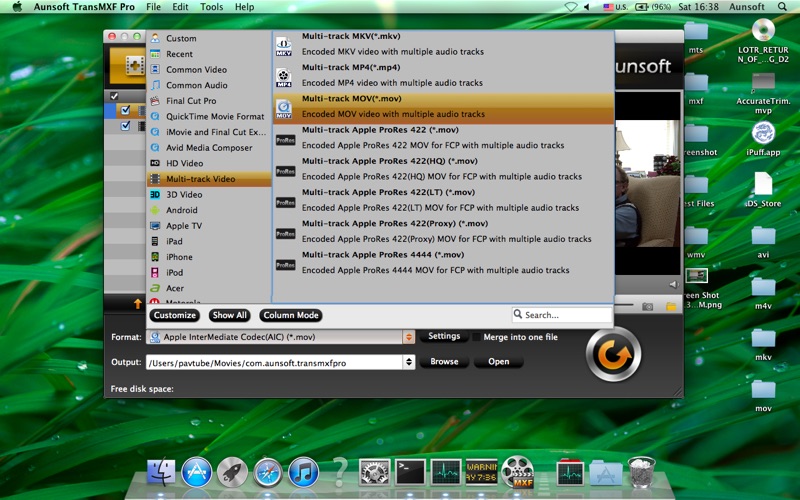Image resolution: width=800 pixels, height=500 pixels.
Task: Open the Format dropdown arrow
Action: click(x=409, y=338)
